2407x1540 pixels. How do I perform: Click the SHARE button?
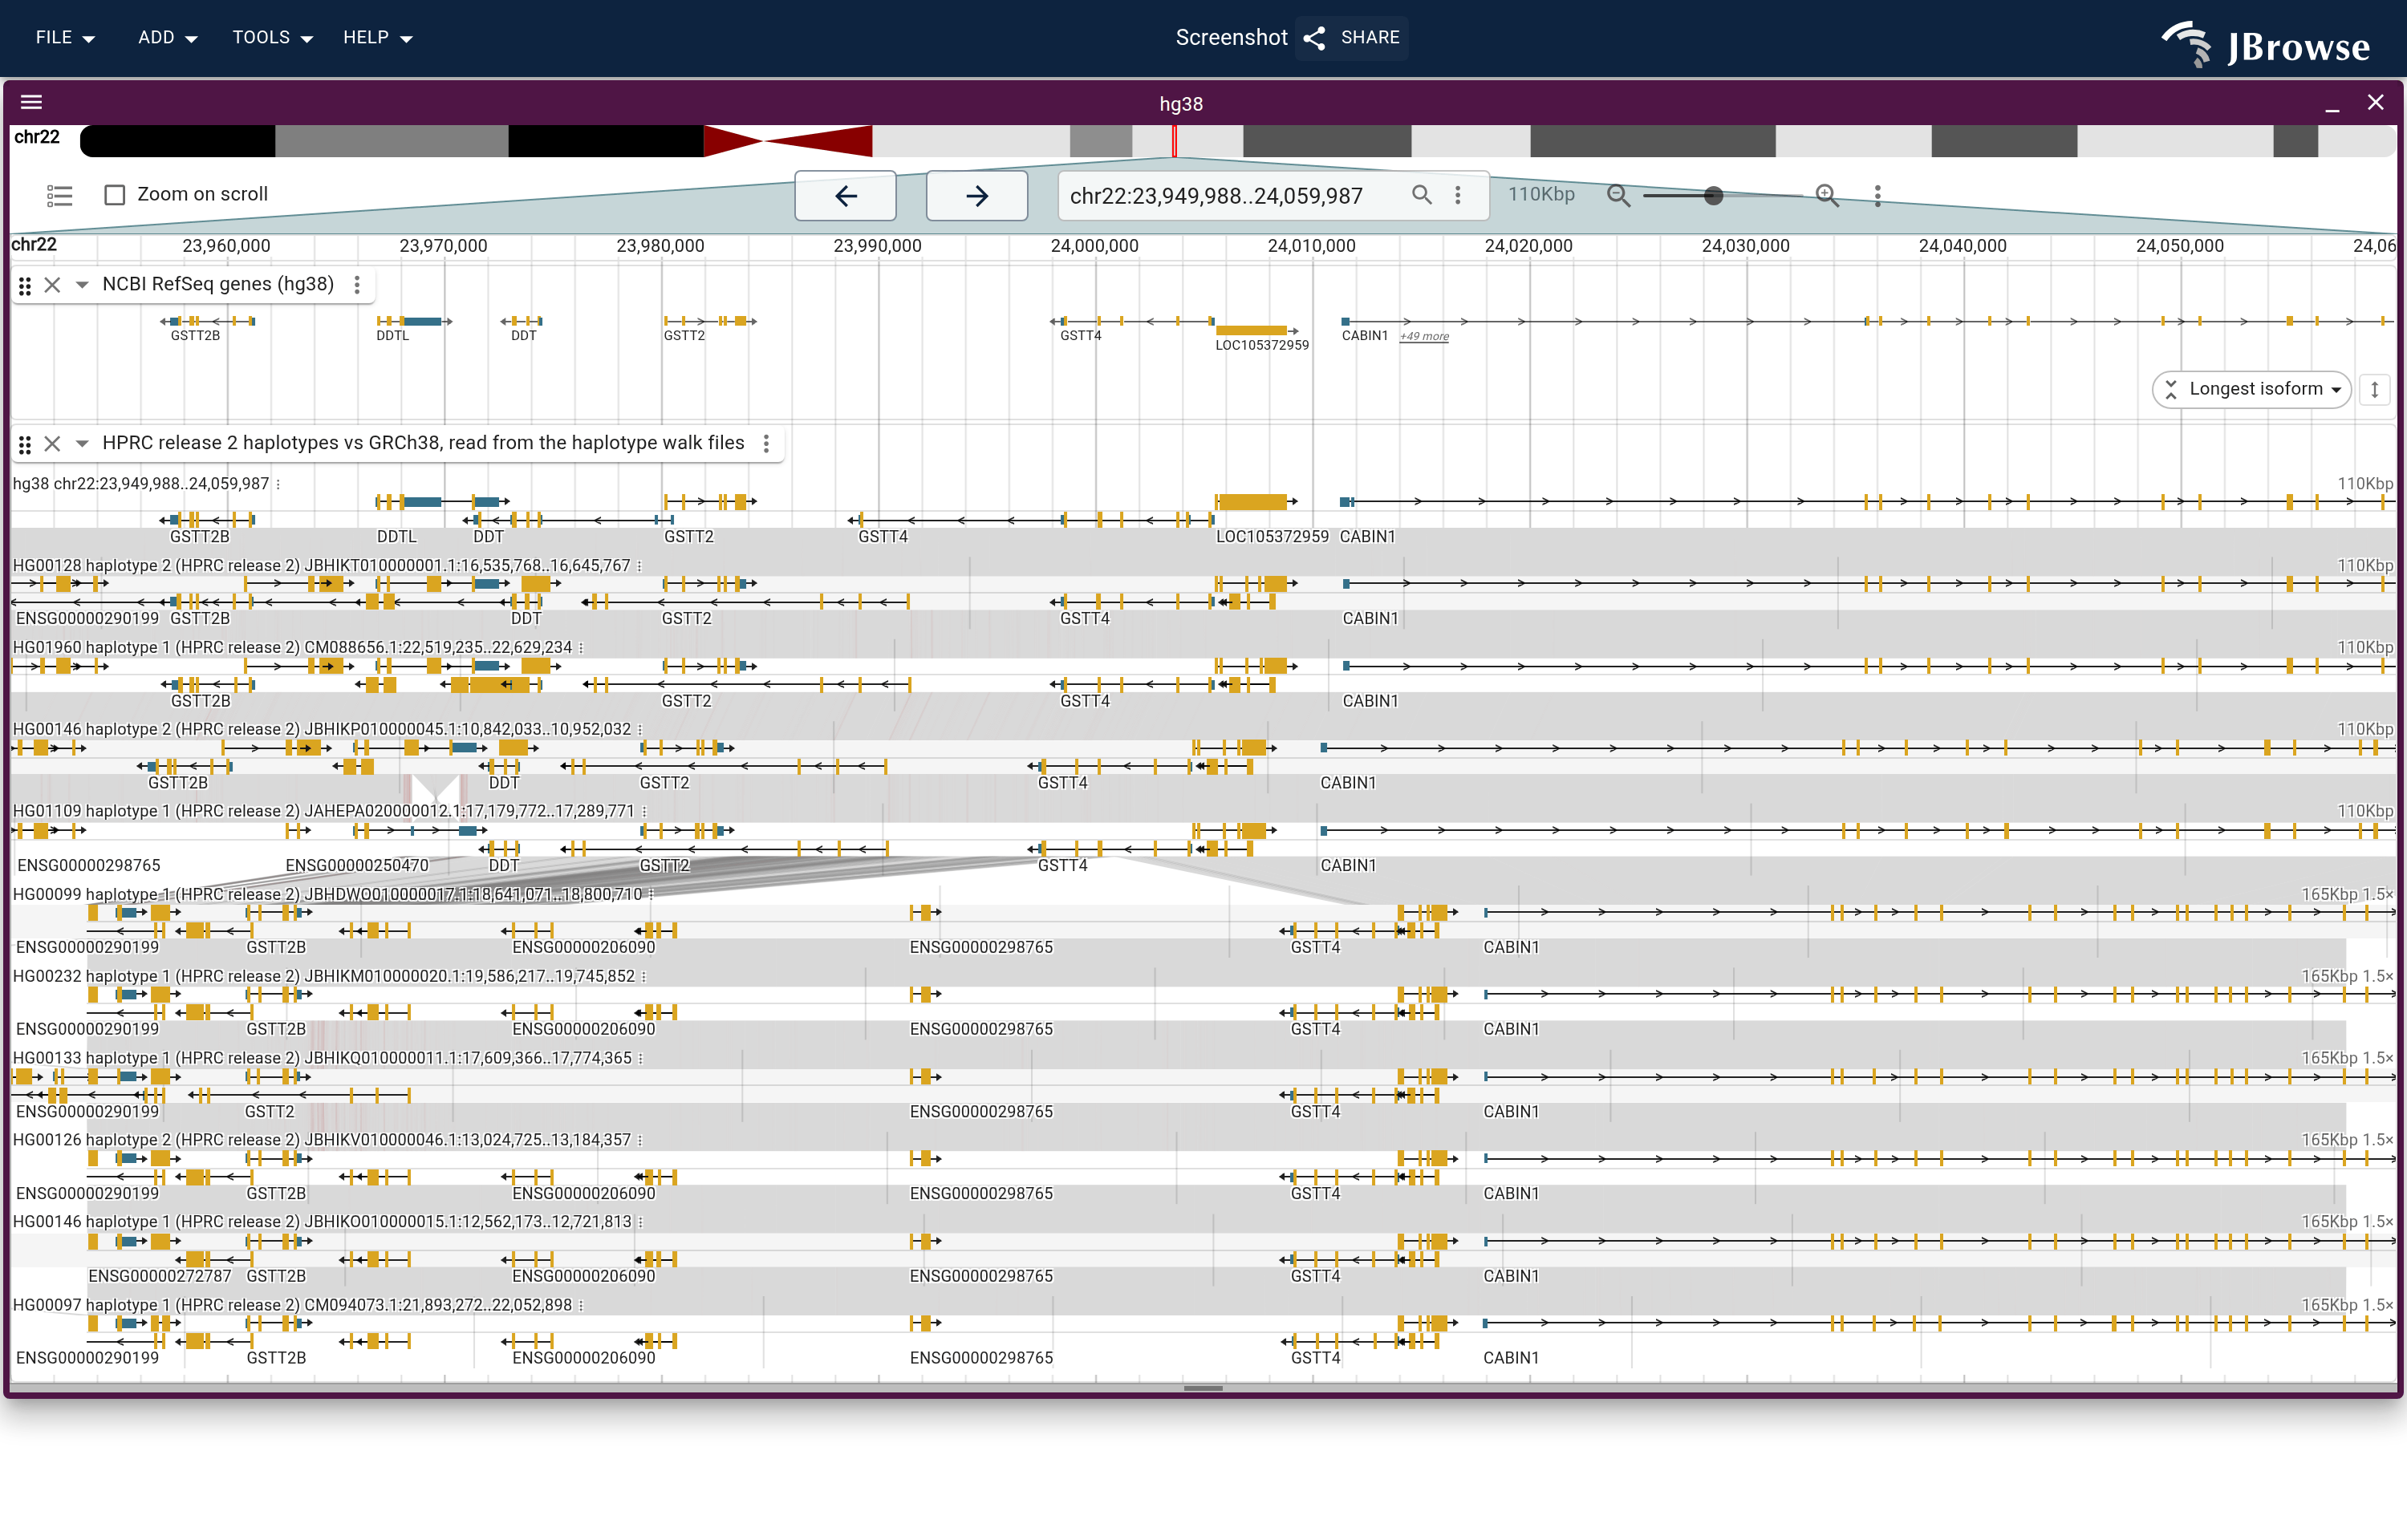[x=1352, y=37]
